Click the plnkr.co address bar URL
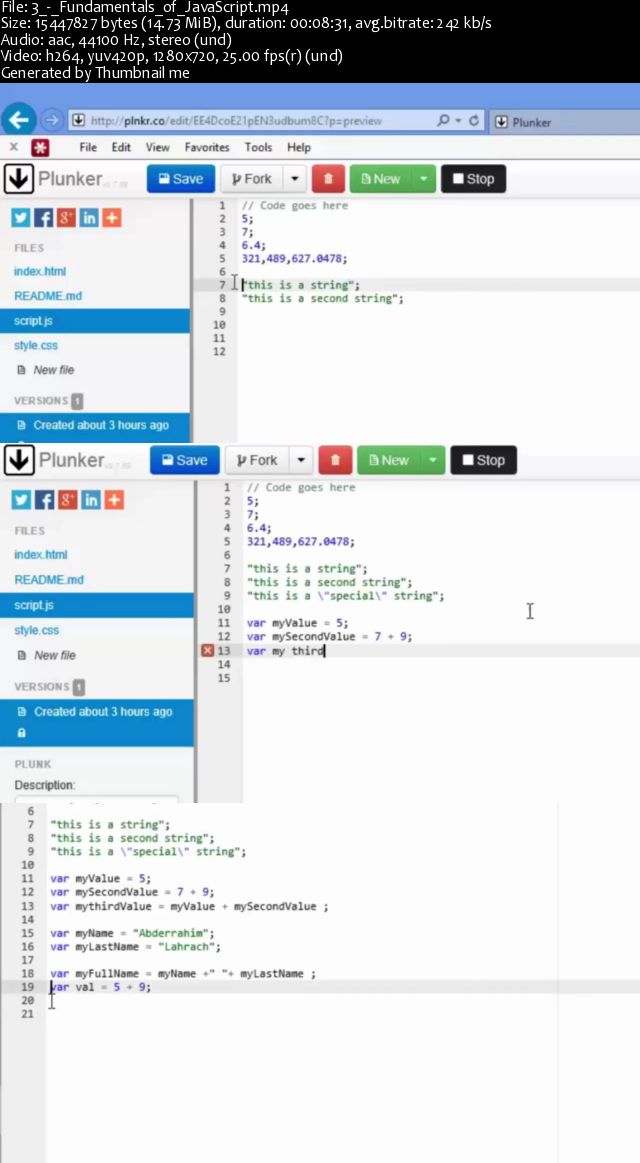 click(x=236, y=120)
